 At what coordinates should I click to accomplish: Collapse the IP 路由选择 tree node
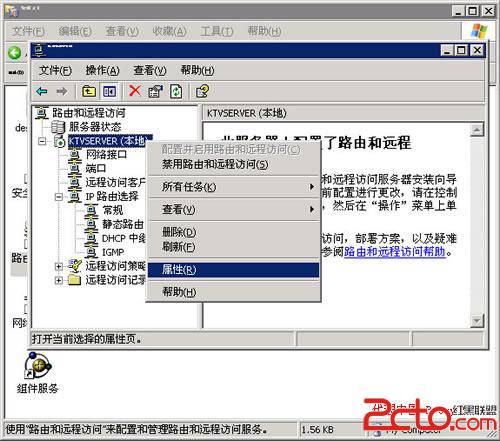point(59,197)
